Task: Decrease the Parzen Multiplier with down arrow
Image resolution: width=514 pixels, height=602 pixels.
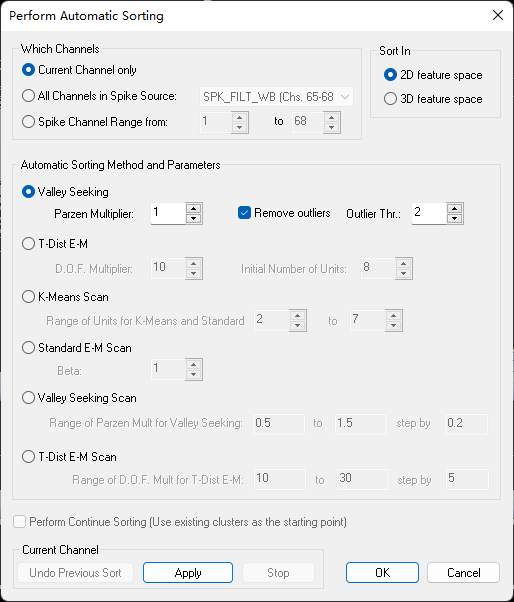Action: (x=193, y=218)
